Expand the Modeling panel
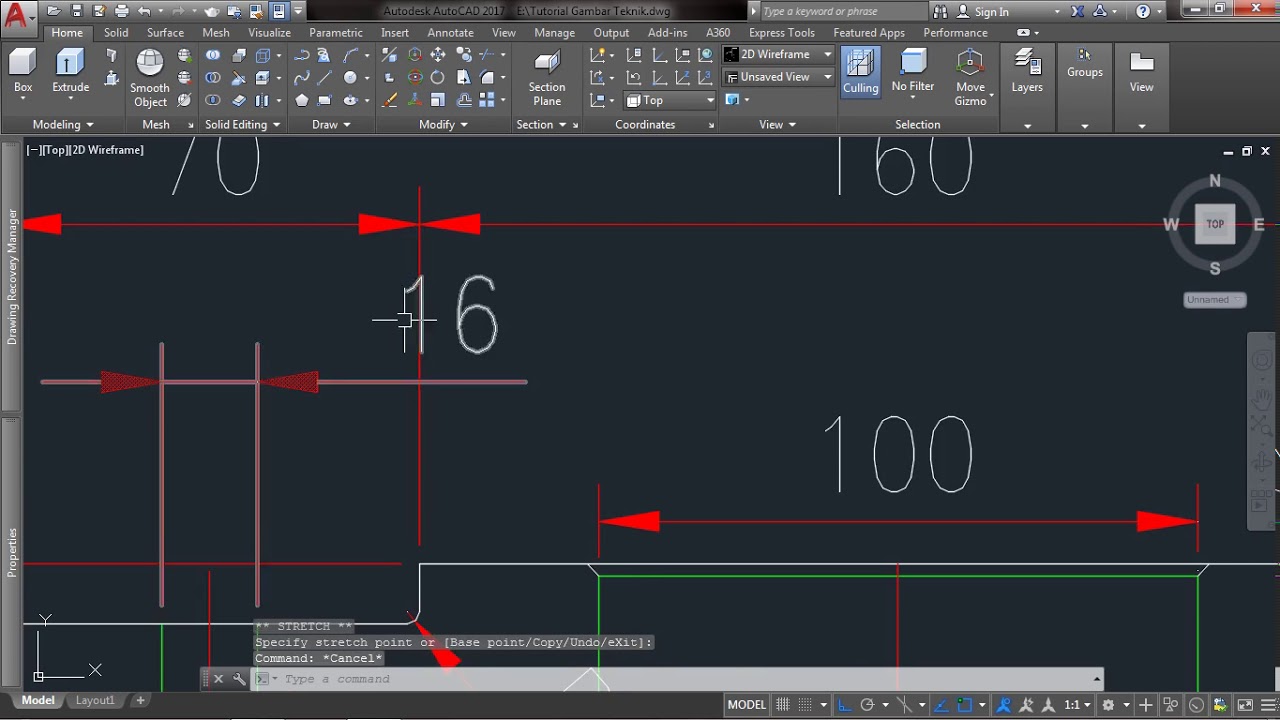The width and height of the screenshot is (1280, 720). tap(62, 125)
